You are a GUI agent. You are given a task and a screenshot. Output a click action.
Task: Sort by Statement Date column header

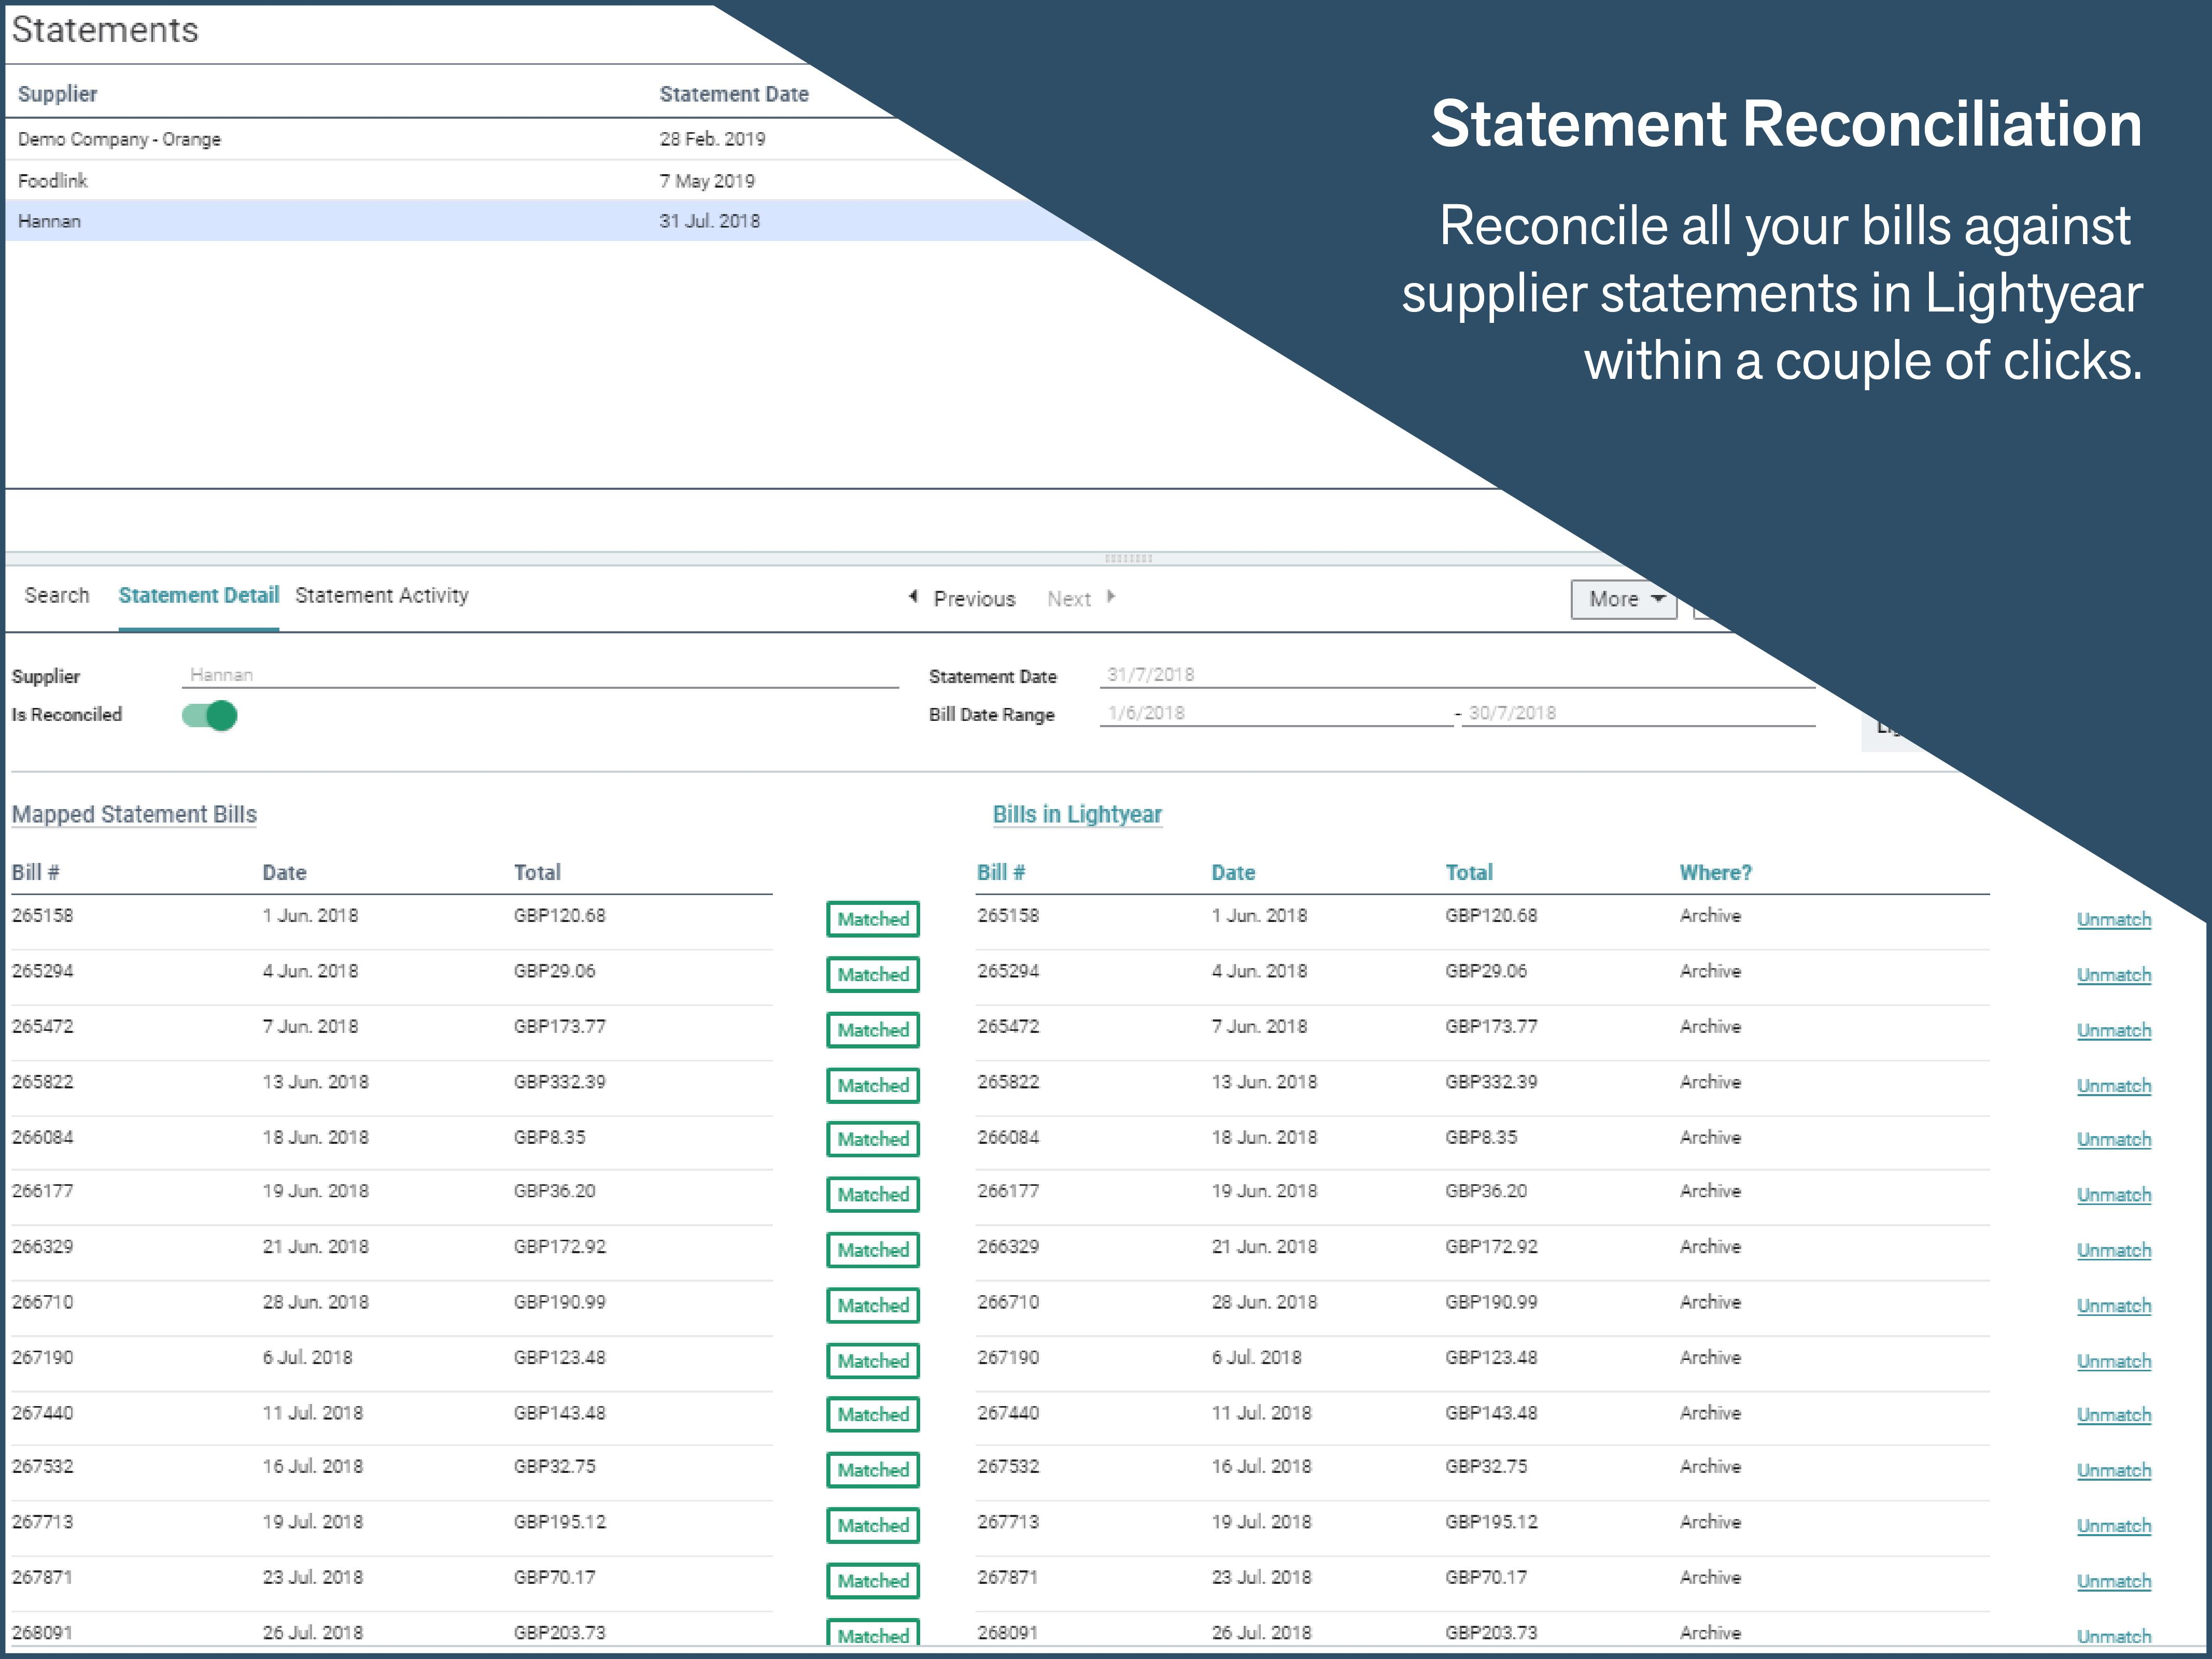(734, 94)
